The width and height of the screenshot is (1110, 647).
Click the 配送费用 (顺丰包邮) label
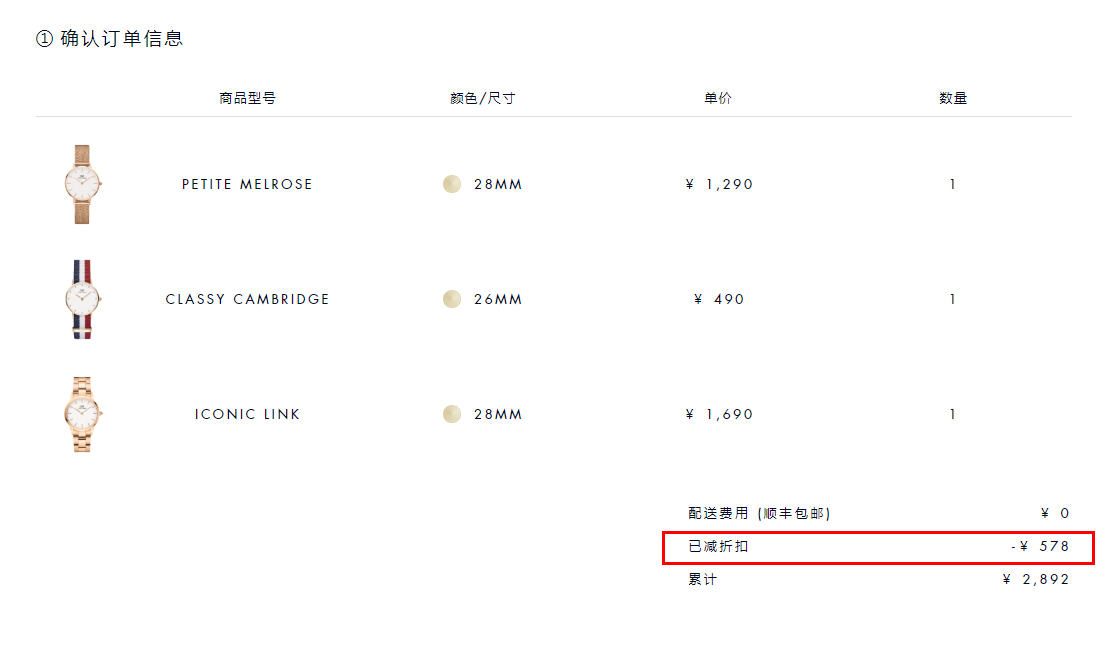759,513
